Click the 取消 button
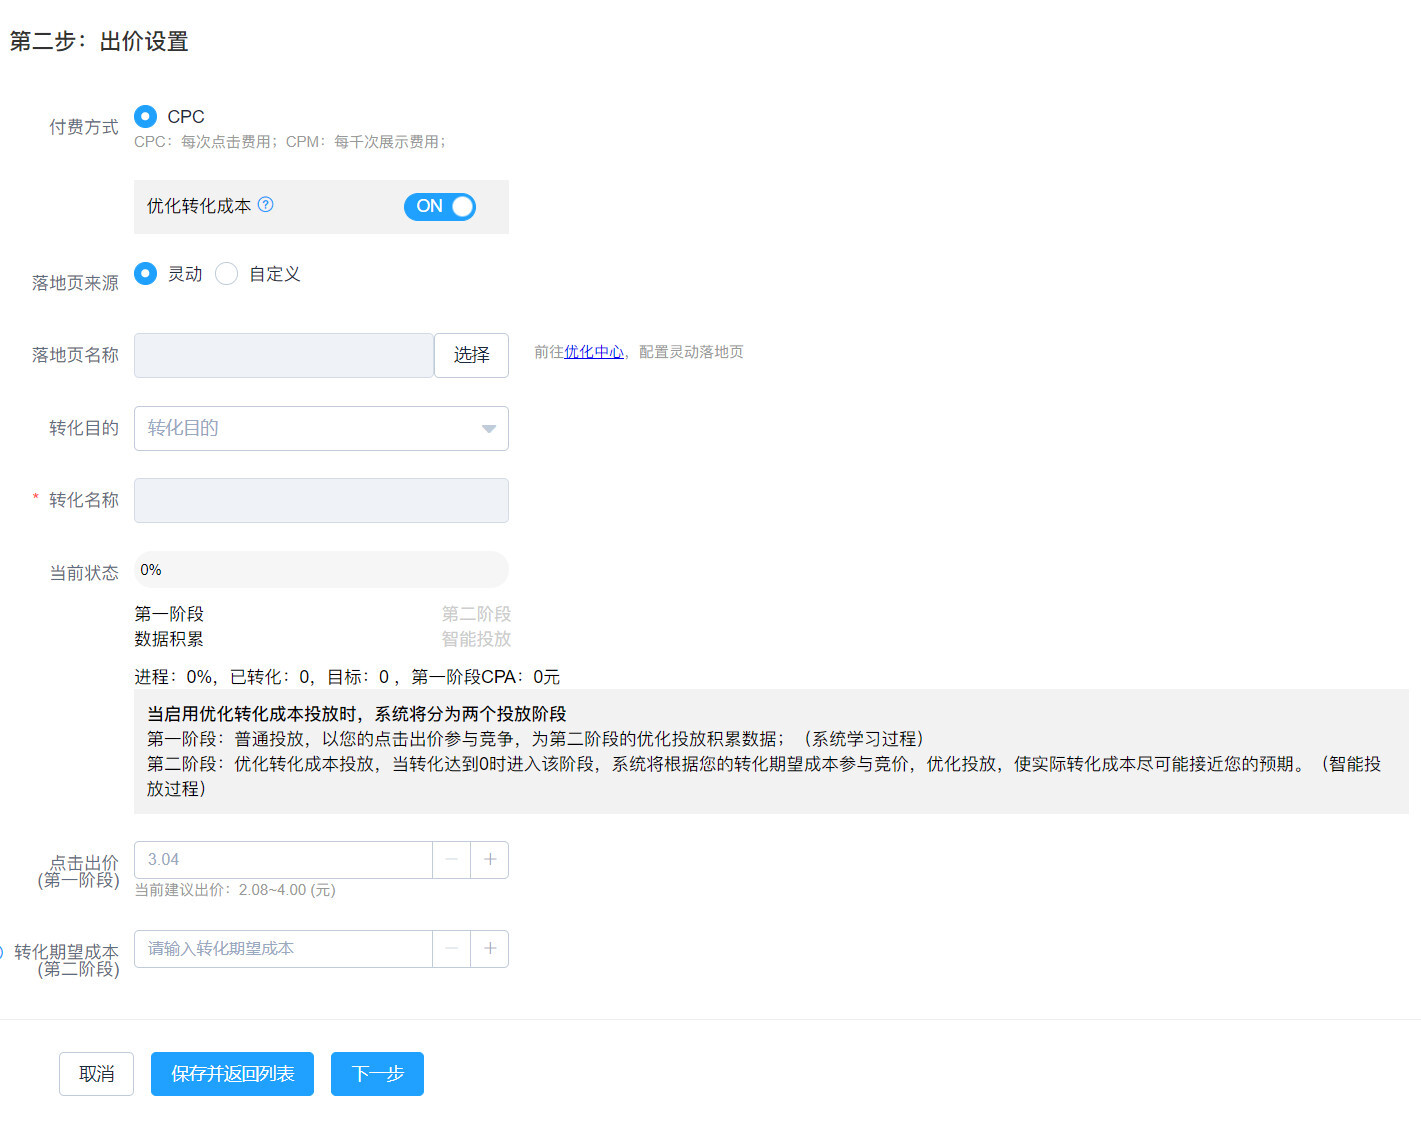 [96, 1074]
